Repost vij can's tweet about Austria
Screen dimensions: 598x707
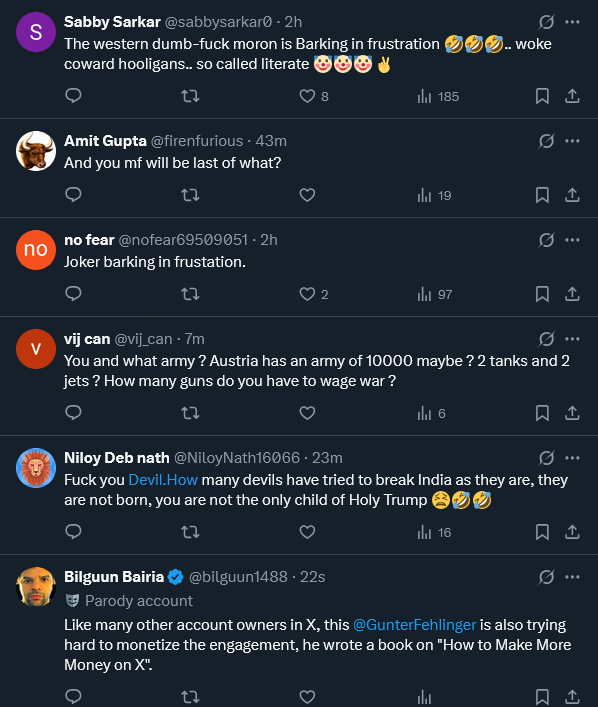(x=190, y=413)
